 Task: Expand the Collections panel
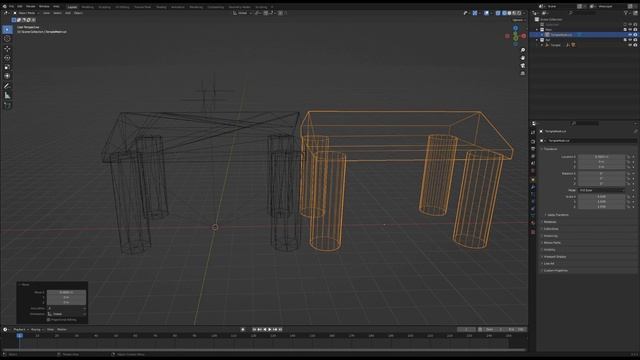click(x=551, y=229)
